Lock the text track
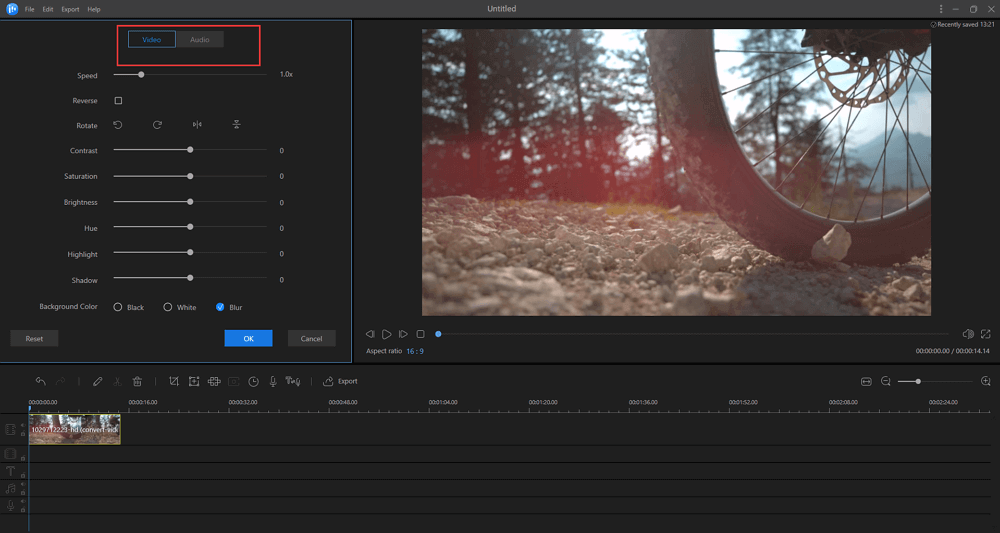Screen dimensions: 1000x533 pos(23,476)
